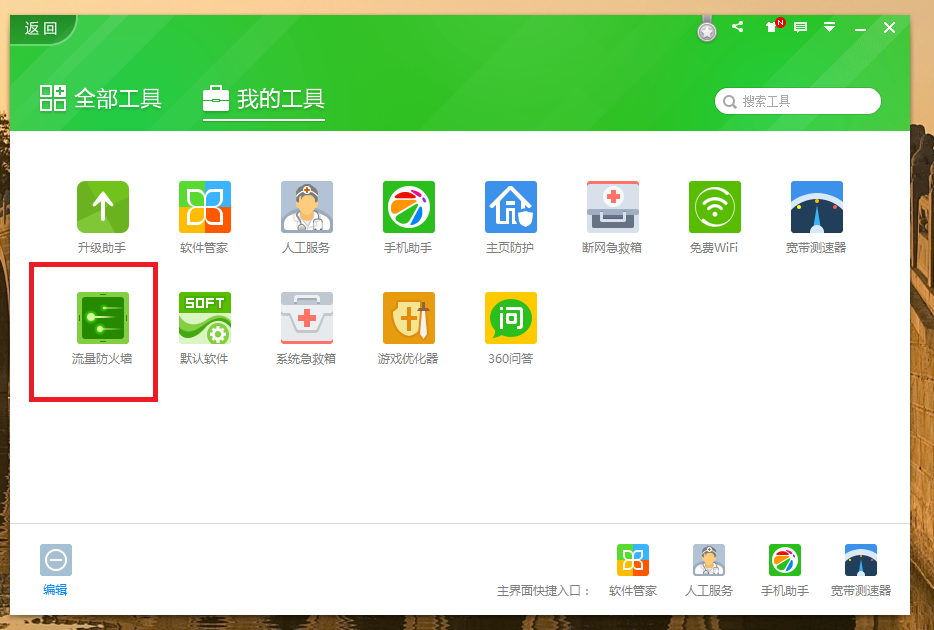The height and width of the screenshot is (630, 934).
Task: Open 宽带测速器 in the tools grid
Action: click(816, 207)
